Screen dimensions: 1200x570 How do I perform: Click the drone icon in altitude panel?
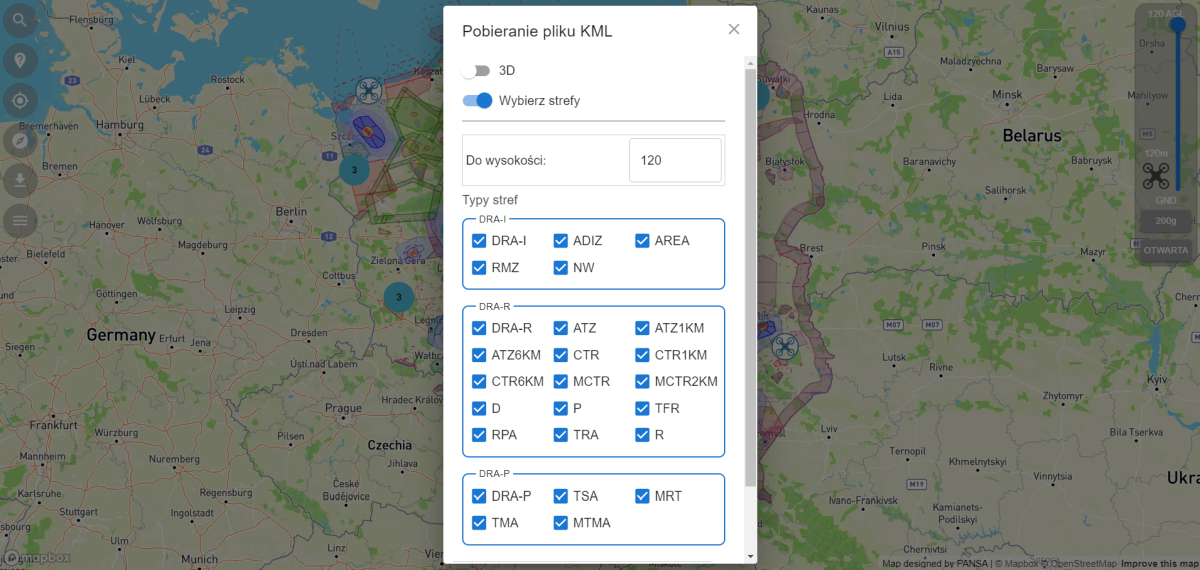click(1157, 177)
